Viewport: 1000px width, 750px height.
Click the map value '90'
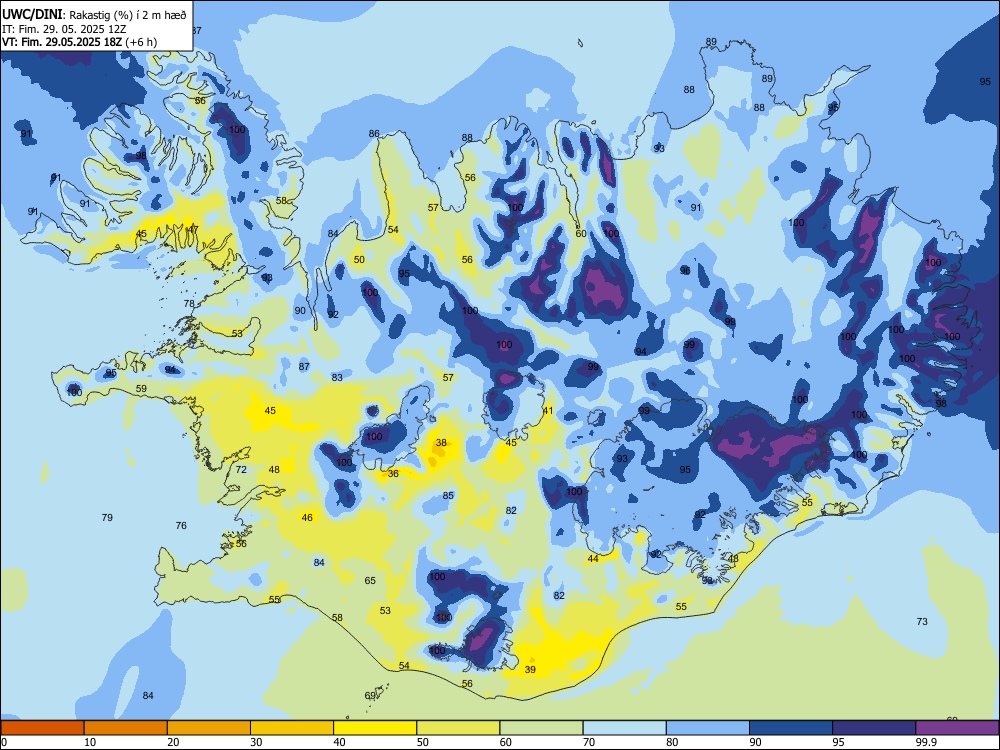[x=300, y=311]
